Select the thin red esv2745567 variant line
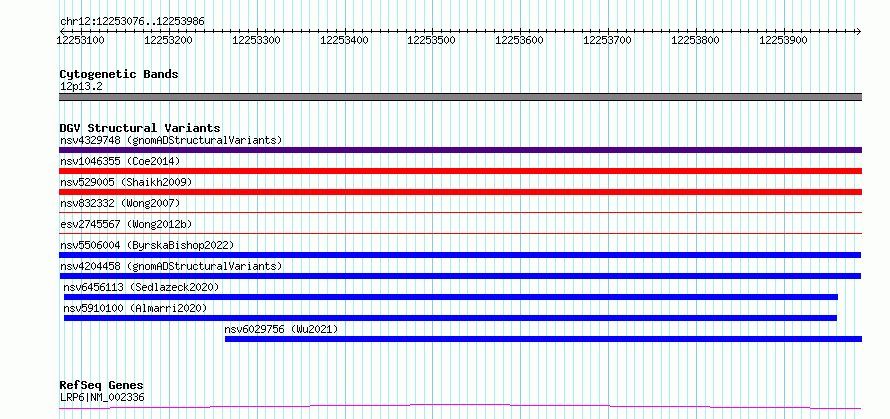890x419 pixels. (460, 233)
